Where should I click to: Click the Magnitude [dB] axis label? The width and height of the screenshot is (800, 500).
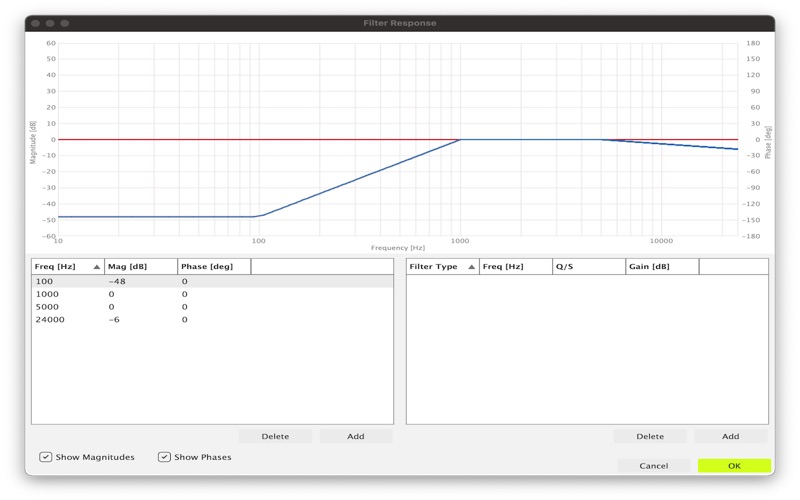pos(33,142)
